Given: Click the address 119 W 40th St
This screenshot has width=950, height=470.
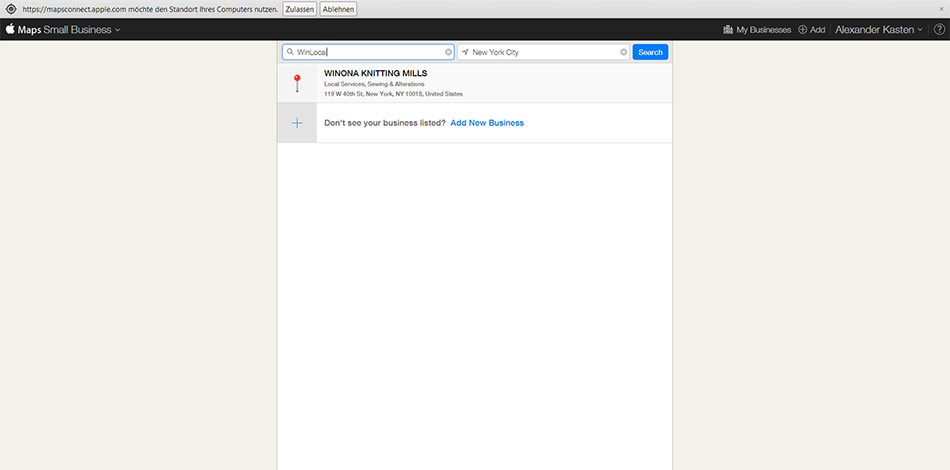Looking at the screenshot, I should tap(393, 94).
